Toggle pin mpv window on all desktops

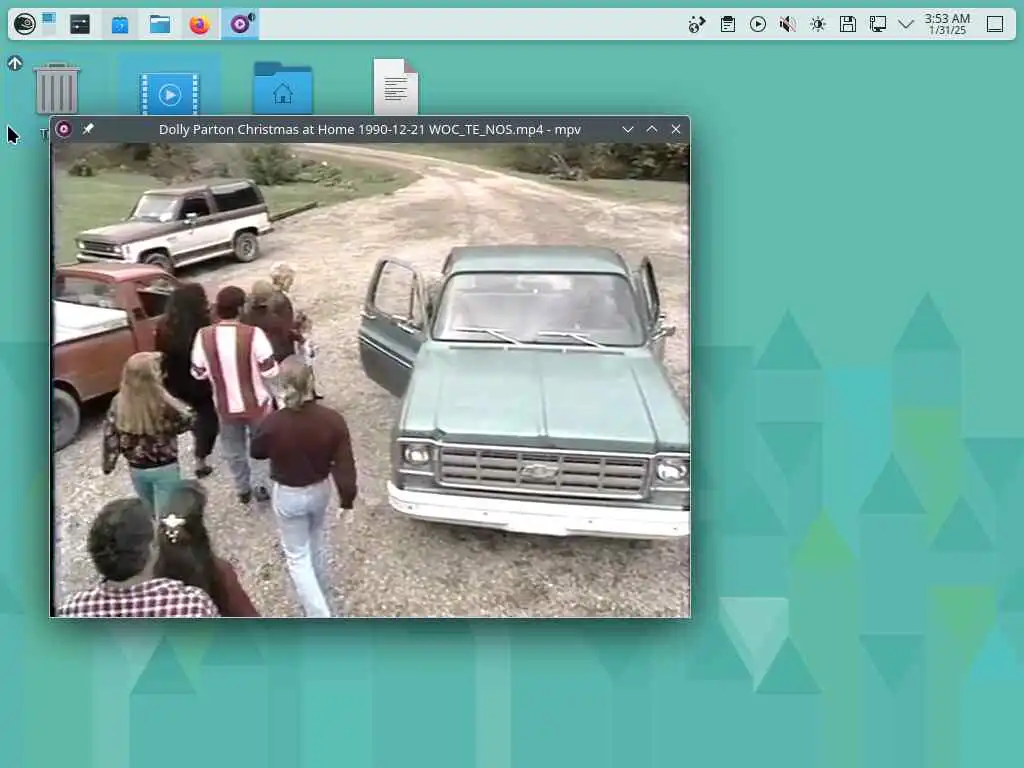(x=88, y=129)
